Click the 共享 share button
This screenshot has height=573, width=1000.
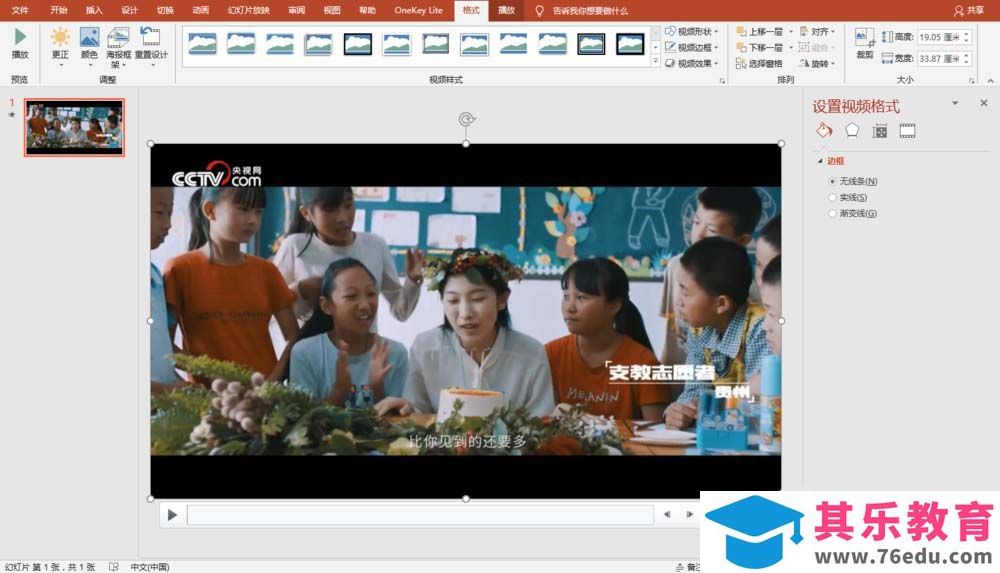click(x=969, y=10)
